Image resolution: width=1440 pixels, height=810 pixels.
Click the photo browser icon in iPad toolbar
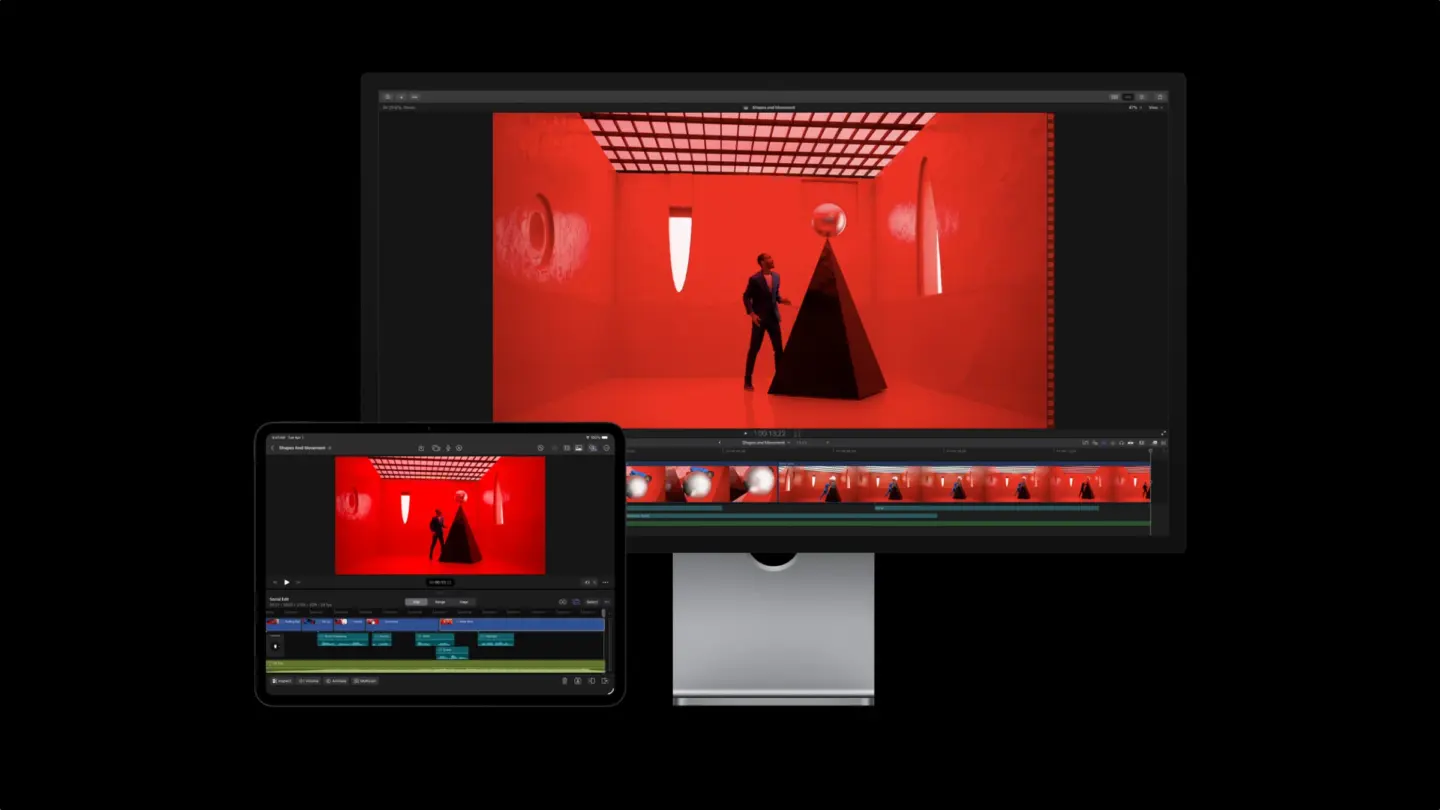[x=578, y=448]
